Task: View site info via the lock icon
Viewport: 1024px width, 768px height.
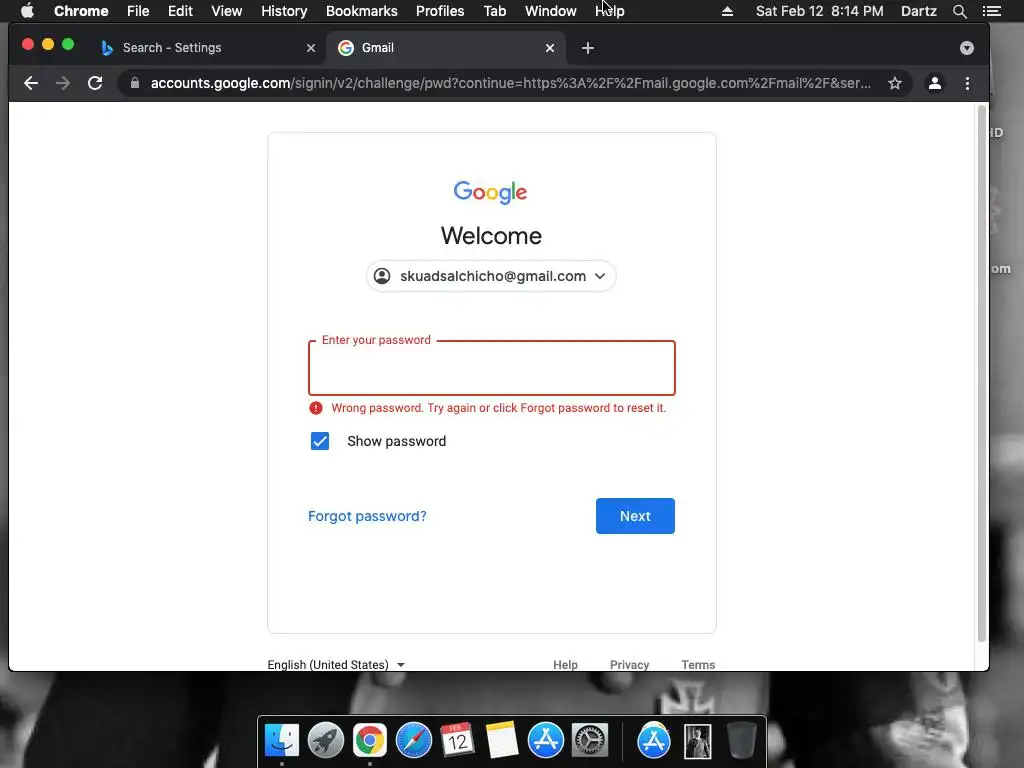Action: tap(135, 83)
